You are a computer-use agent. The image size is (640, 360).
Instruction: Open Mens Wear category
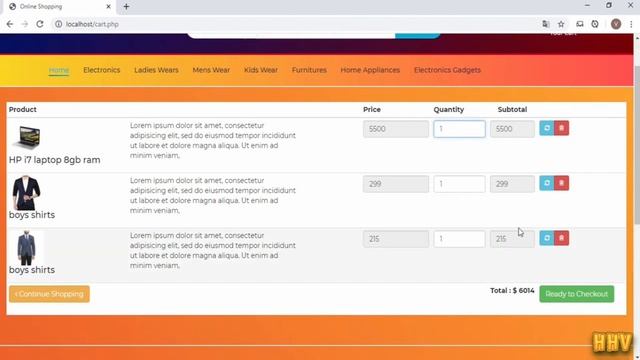pyautogui.click(x=211, y=70)
